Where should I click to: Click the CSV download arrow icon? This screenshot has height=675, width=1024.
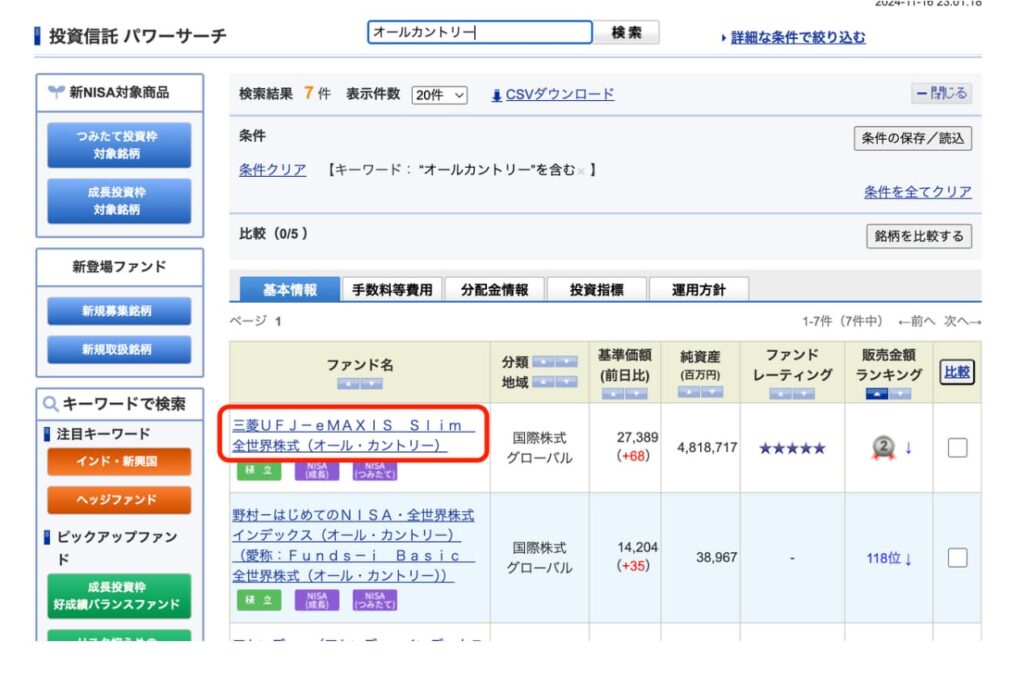(x=496, y=95)
